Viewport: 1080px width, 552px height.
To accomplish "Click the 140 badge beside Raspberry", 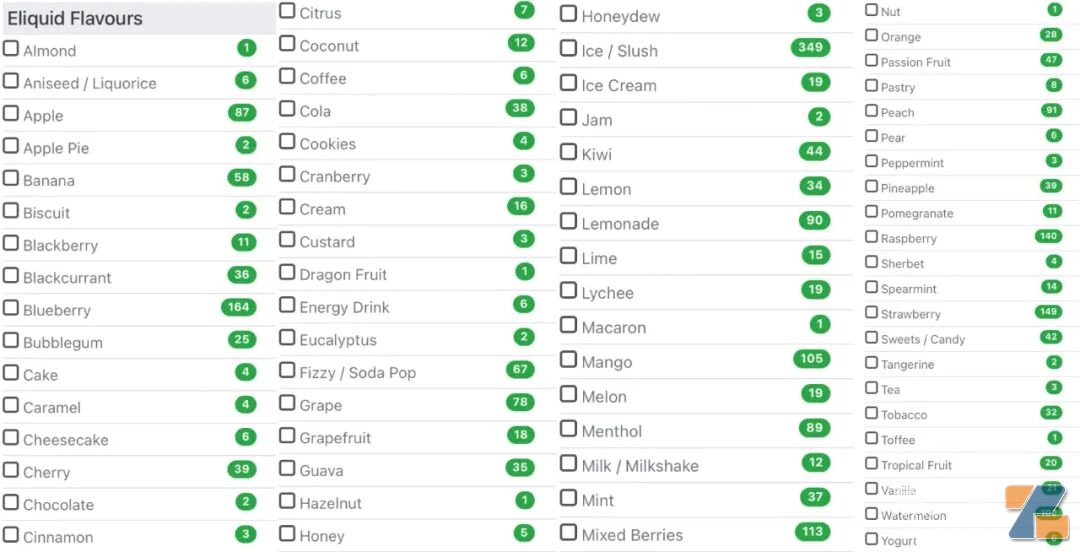I will [x=1048, y=237].
